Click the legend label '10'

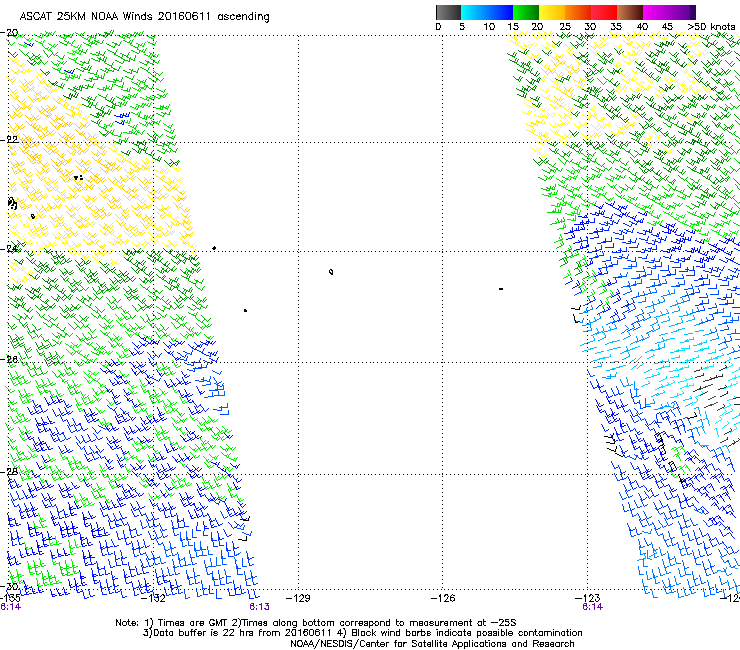coord(489,27)
